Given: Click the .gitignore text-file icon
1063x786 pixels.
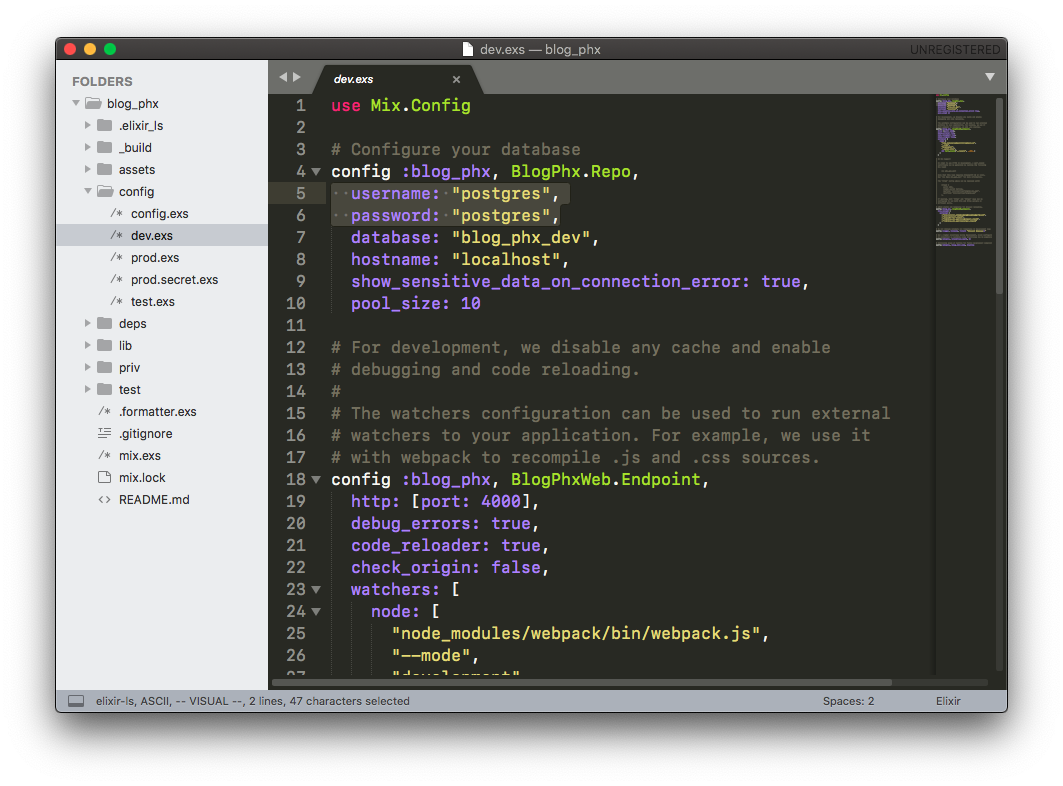Looking at the screenshot, I should [x=104, y=433].
